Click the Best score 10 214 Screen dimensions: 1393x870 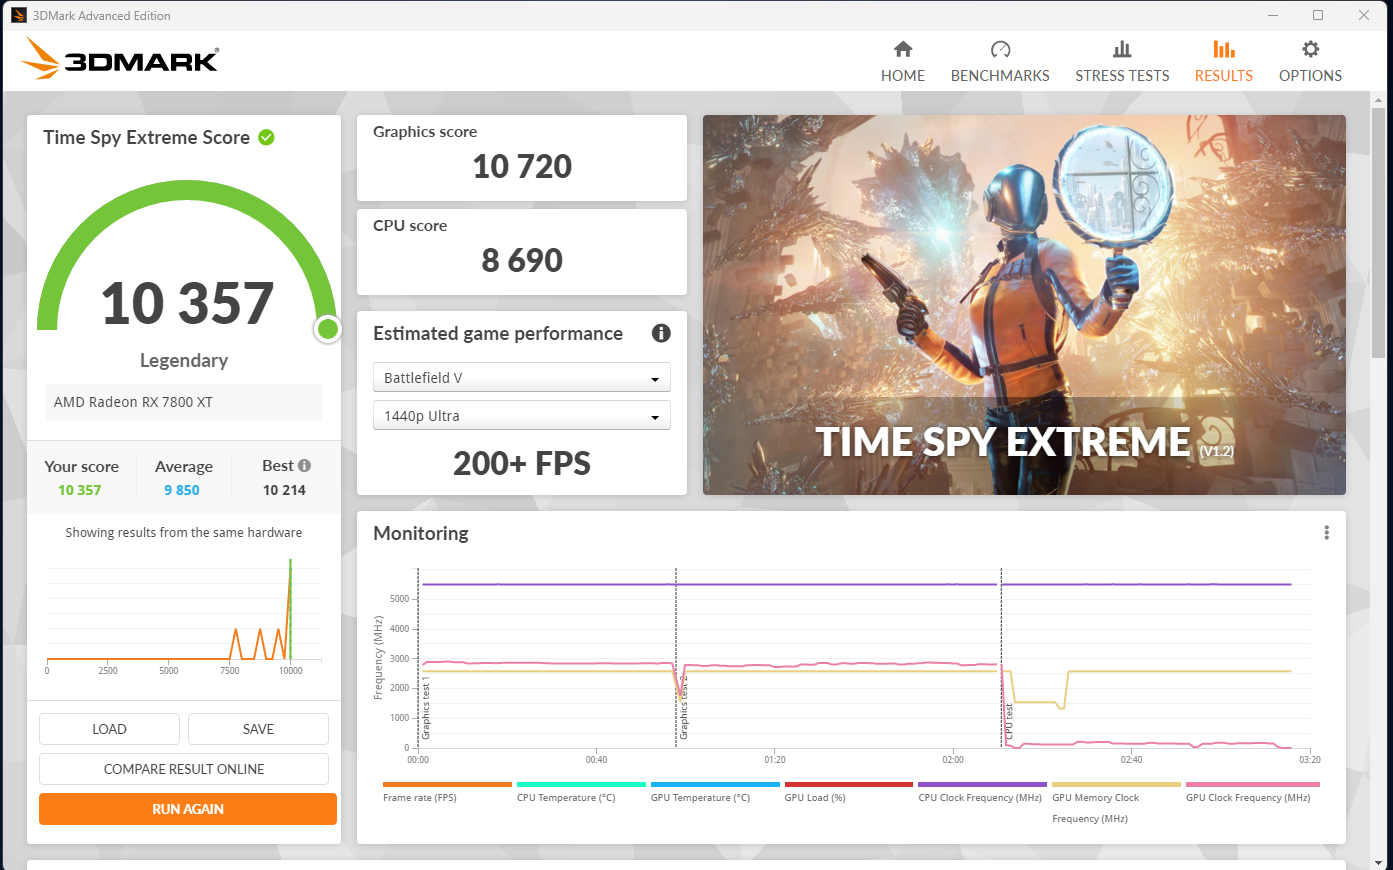284,490
